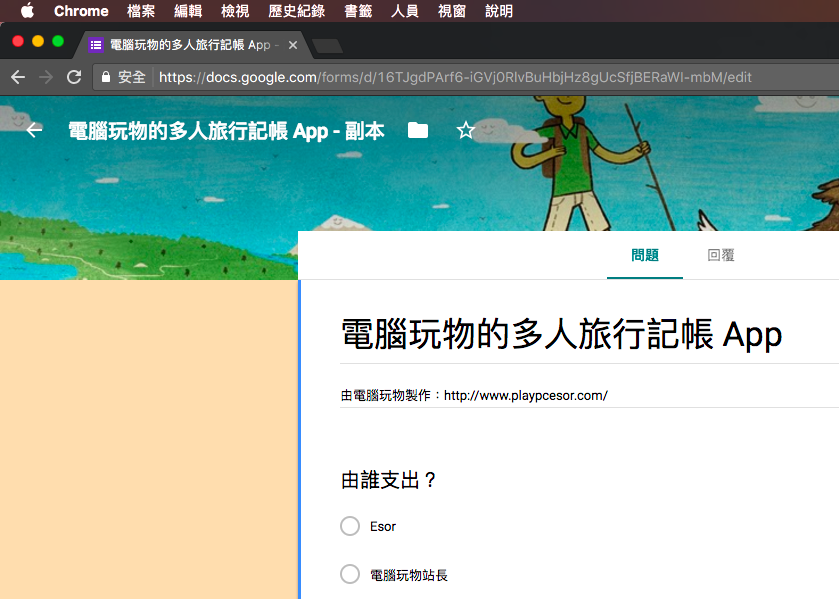This screenshot has width=839, height=599.
Task: Open a new browser tab
Action: pos(327,46)
